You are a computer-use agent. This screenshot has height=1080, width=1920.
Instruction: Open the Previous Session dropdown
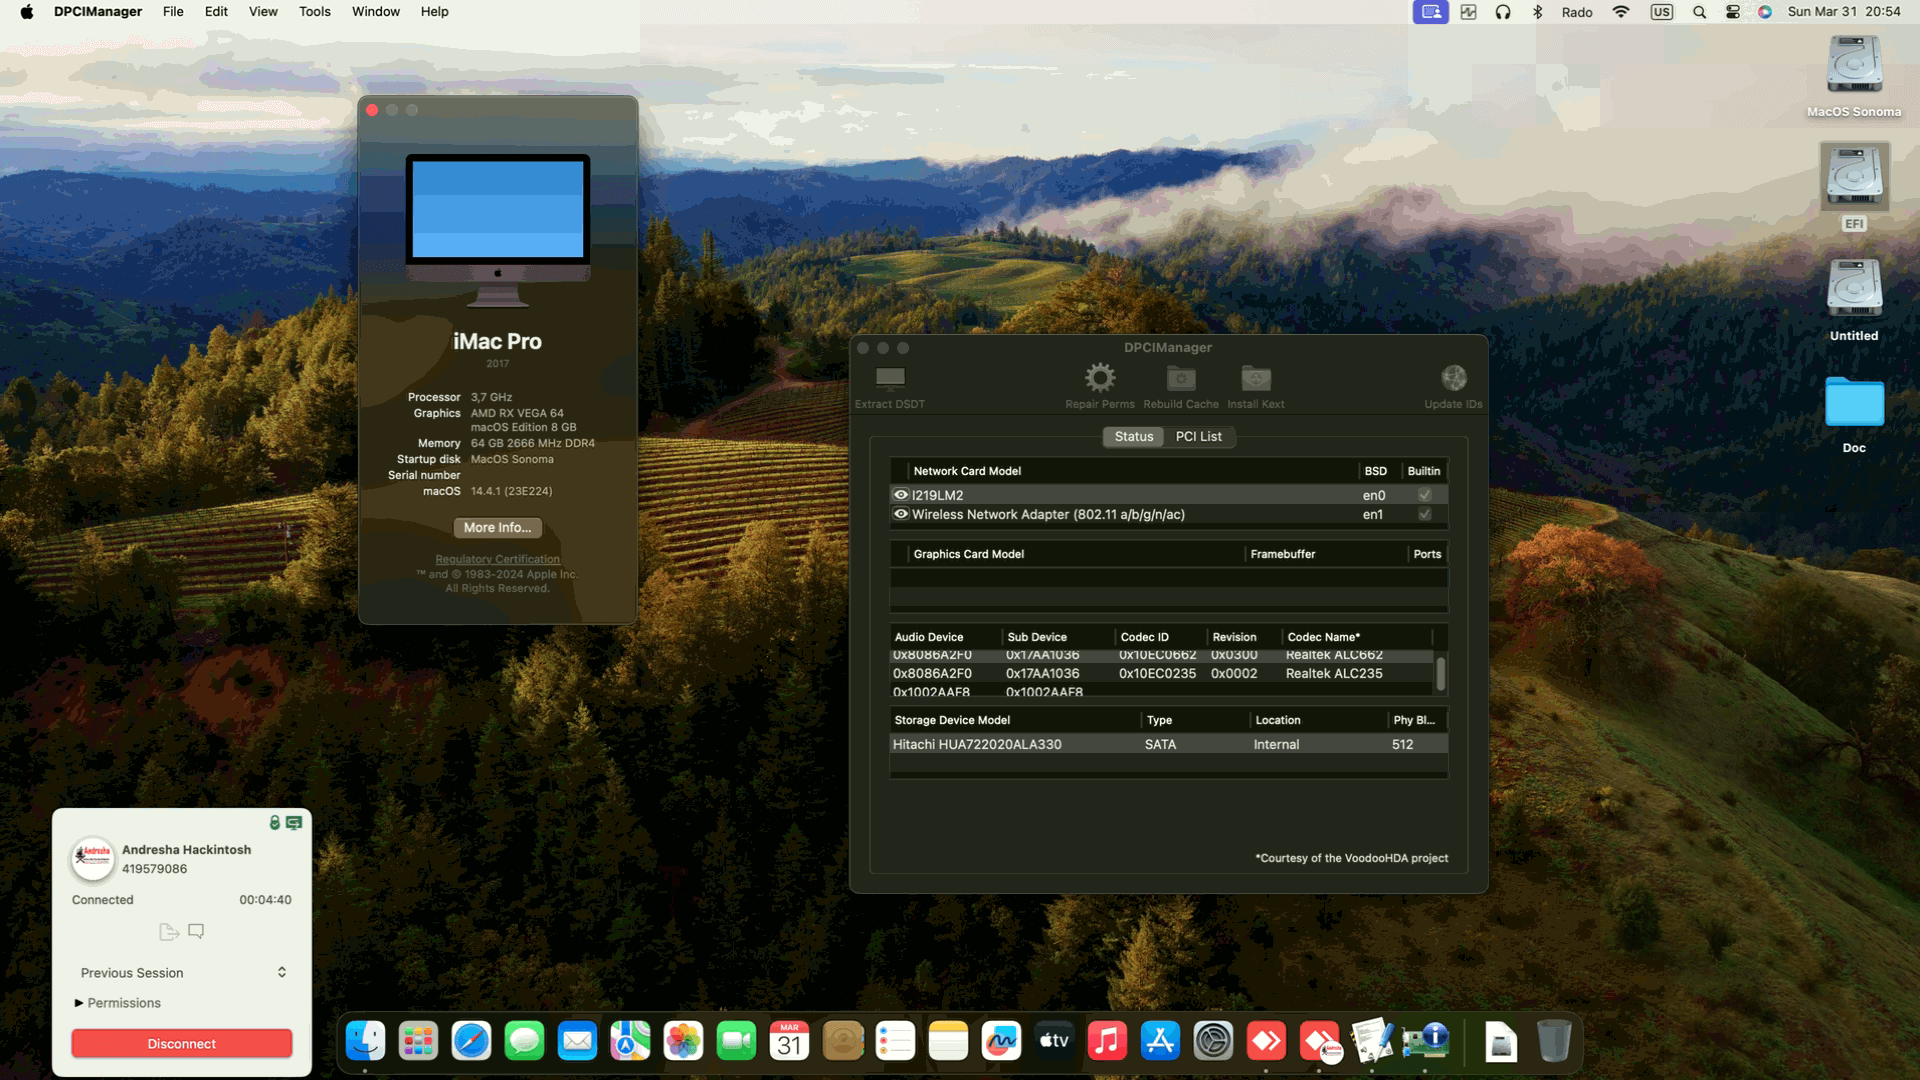point(182,973)
